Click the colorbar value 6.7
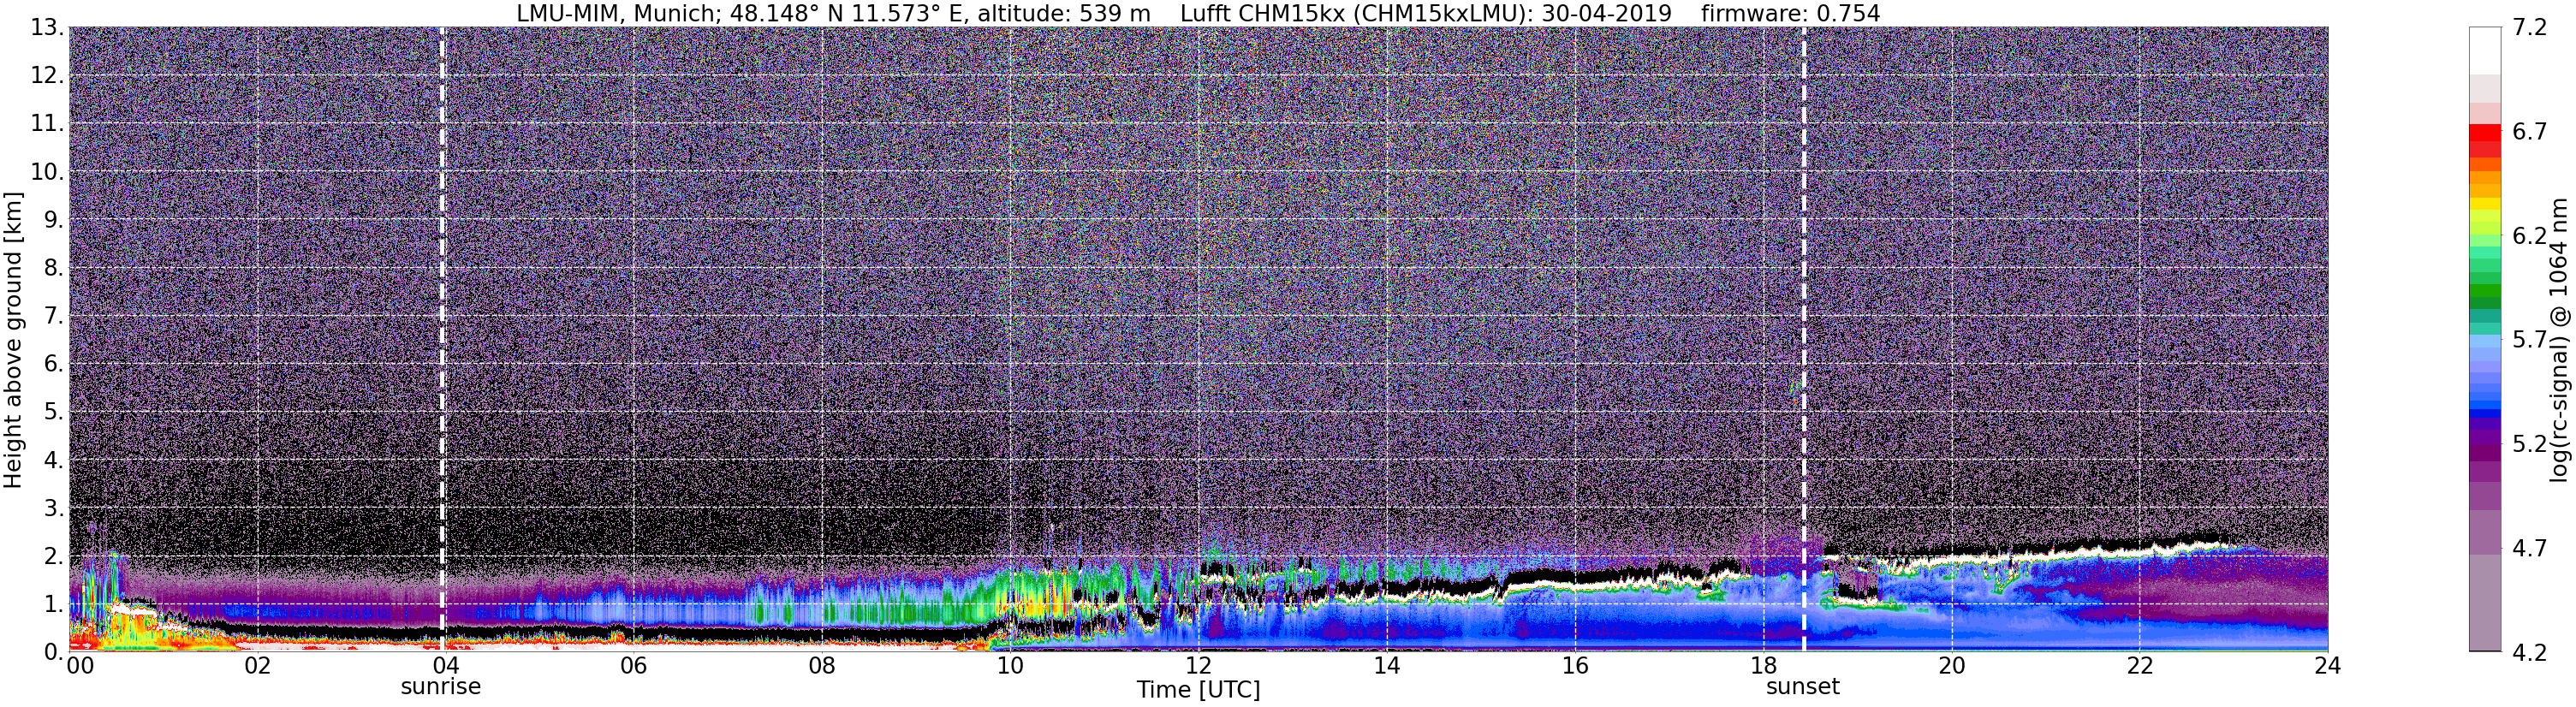The width and height of the screenshot is (2576, 707). 2529,132
